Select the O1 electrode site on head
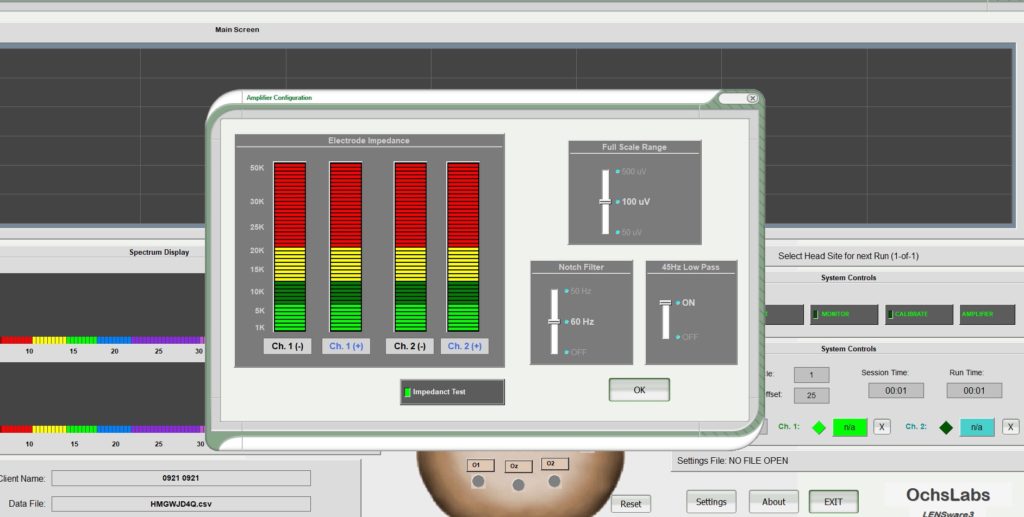Image resolution: width=1024 pixels, height=517 pixels. (479, 465)
